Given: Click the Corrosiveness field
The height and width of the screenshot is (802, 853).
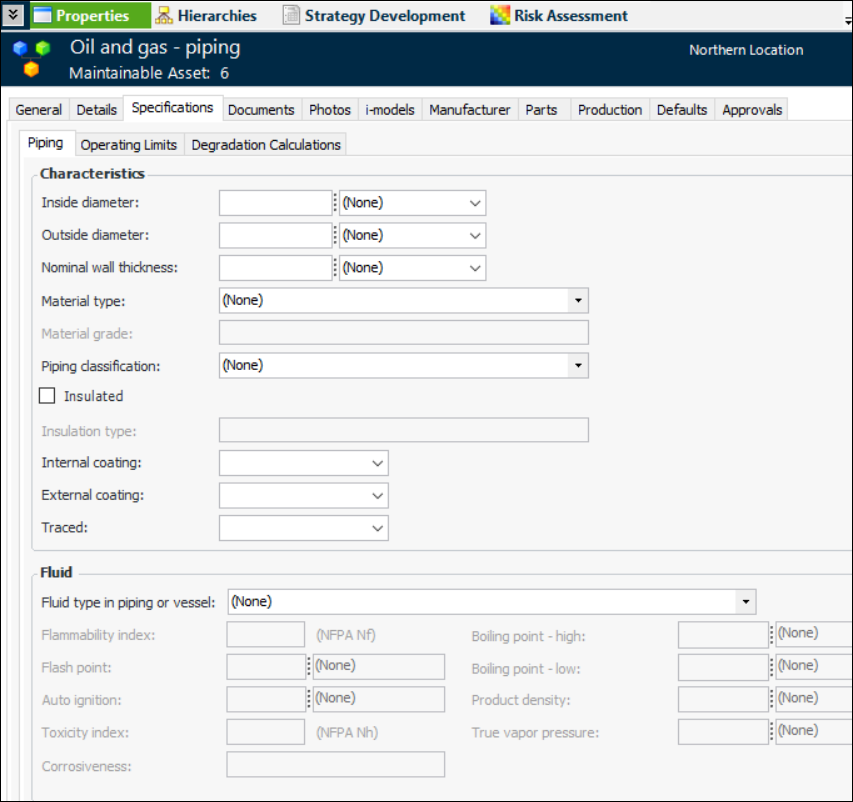Looking at the screenshot, I should point(336,764).
